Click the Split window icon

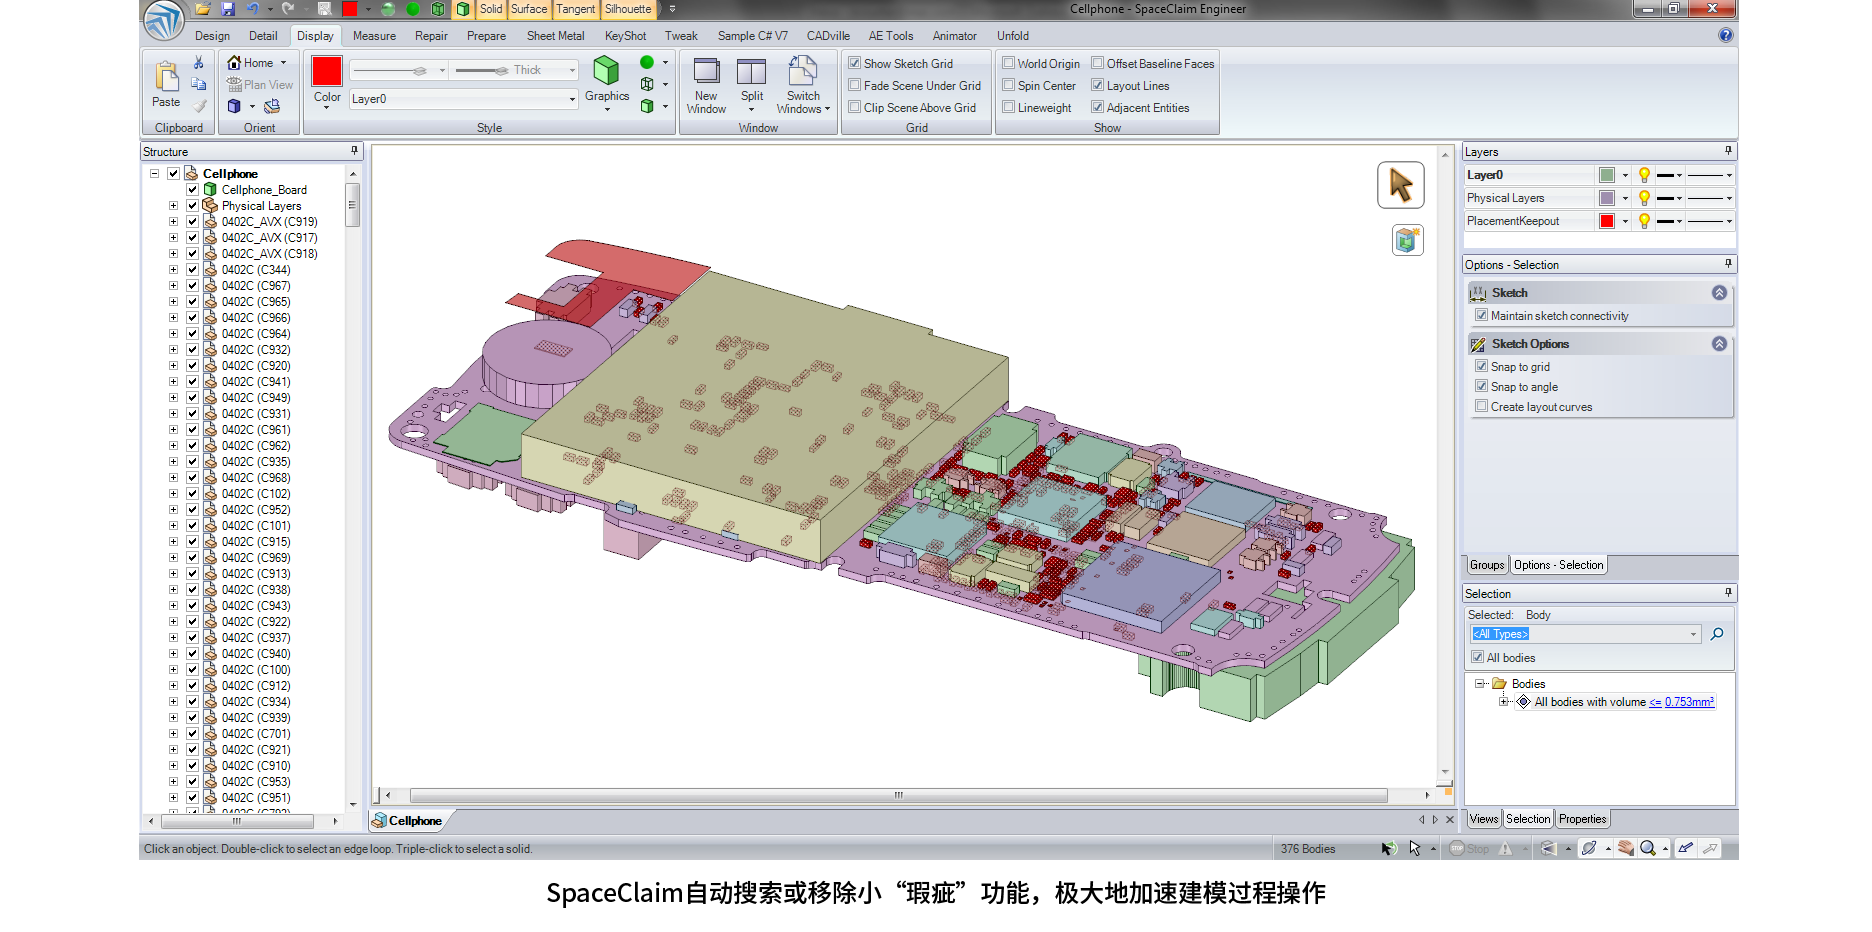[x=751, y=73]
